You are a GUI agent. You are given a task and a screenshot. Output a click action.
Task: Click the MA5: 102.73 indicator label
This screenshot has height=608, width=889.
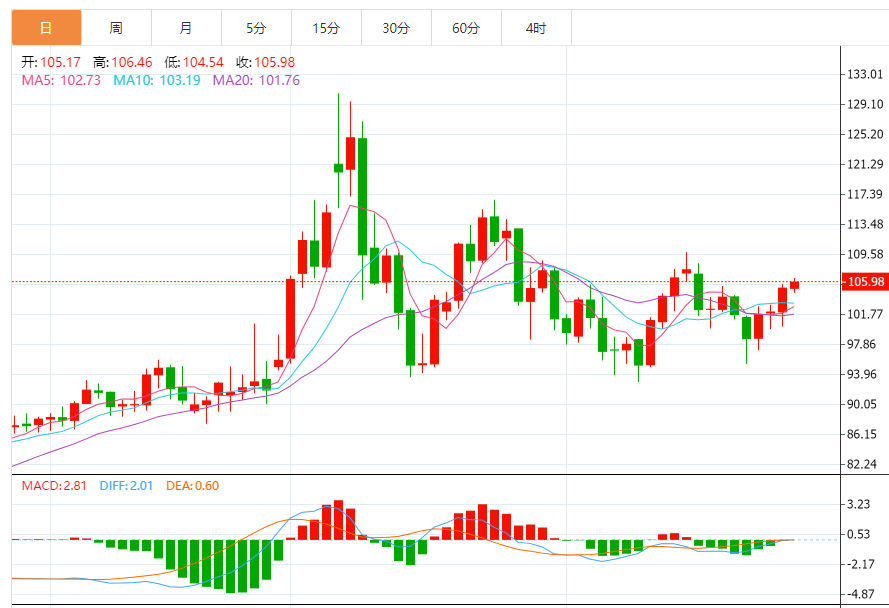pos(61,81)
